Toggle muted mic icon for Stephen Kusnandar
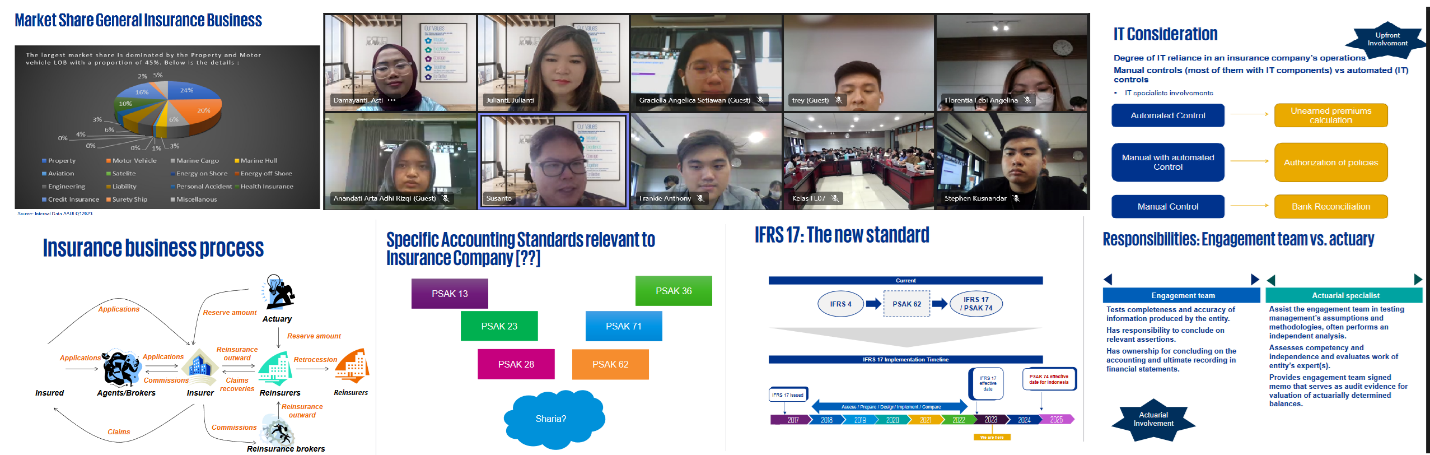 pyautogui.click(x=1017, y=199)
